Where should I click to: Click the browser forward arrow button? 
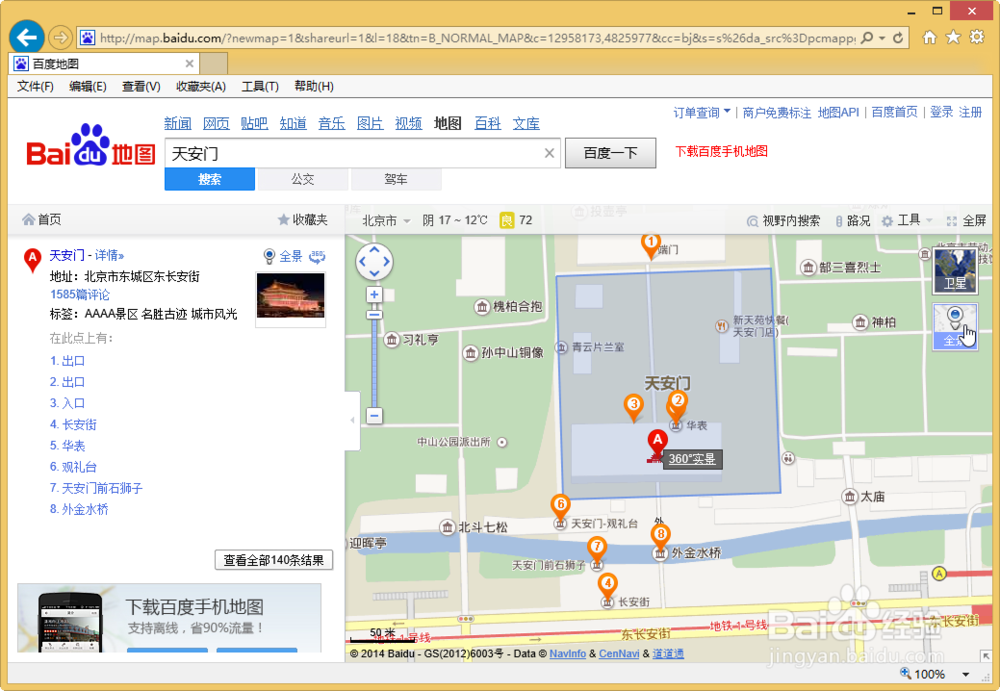point(60,38)
